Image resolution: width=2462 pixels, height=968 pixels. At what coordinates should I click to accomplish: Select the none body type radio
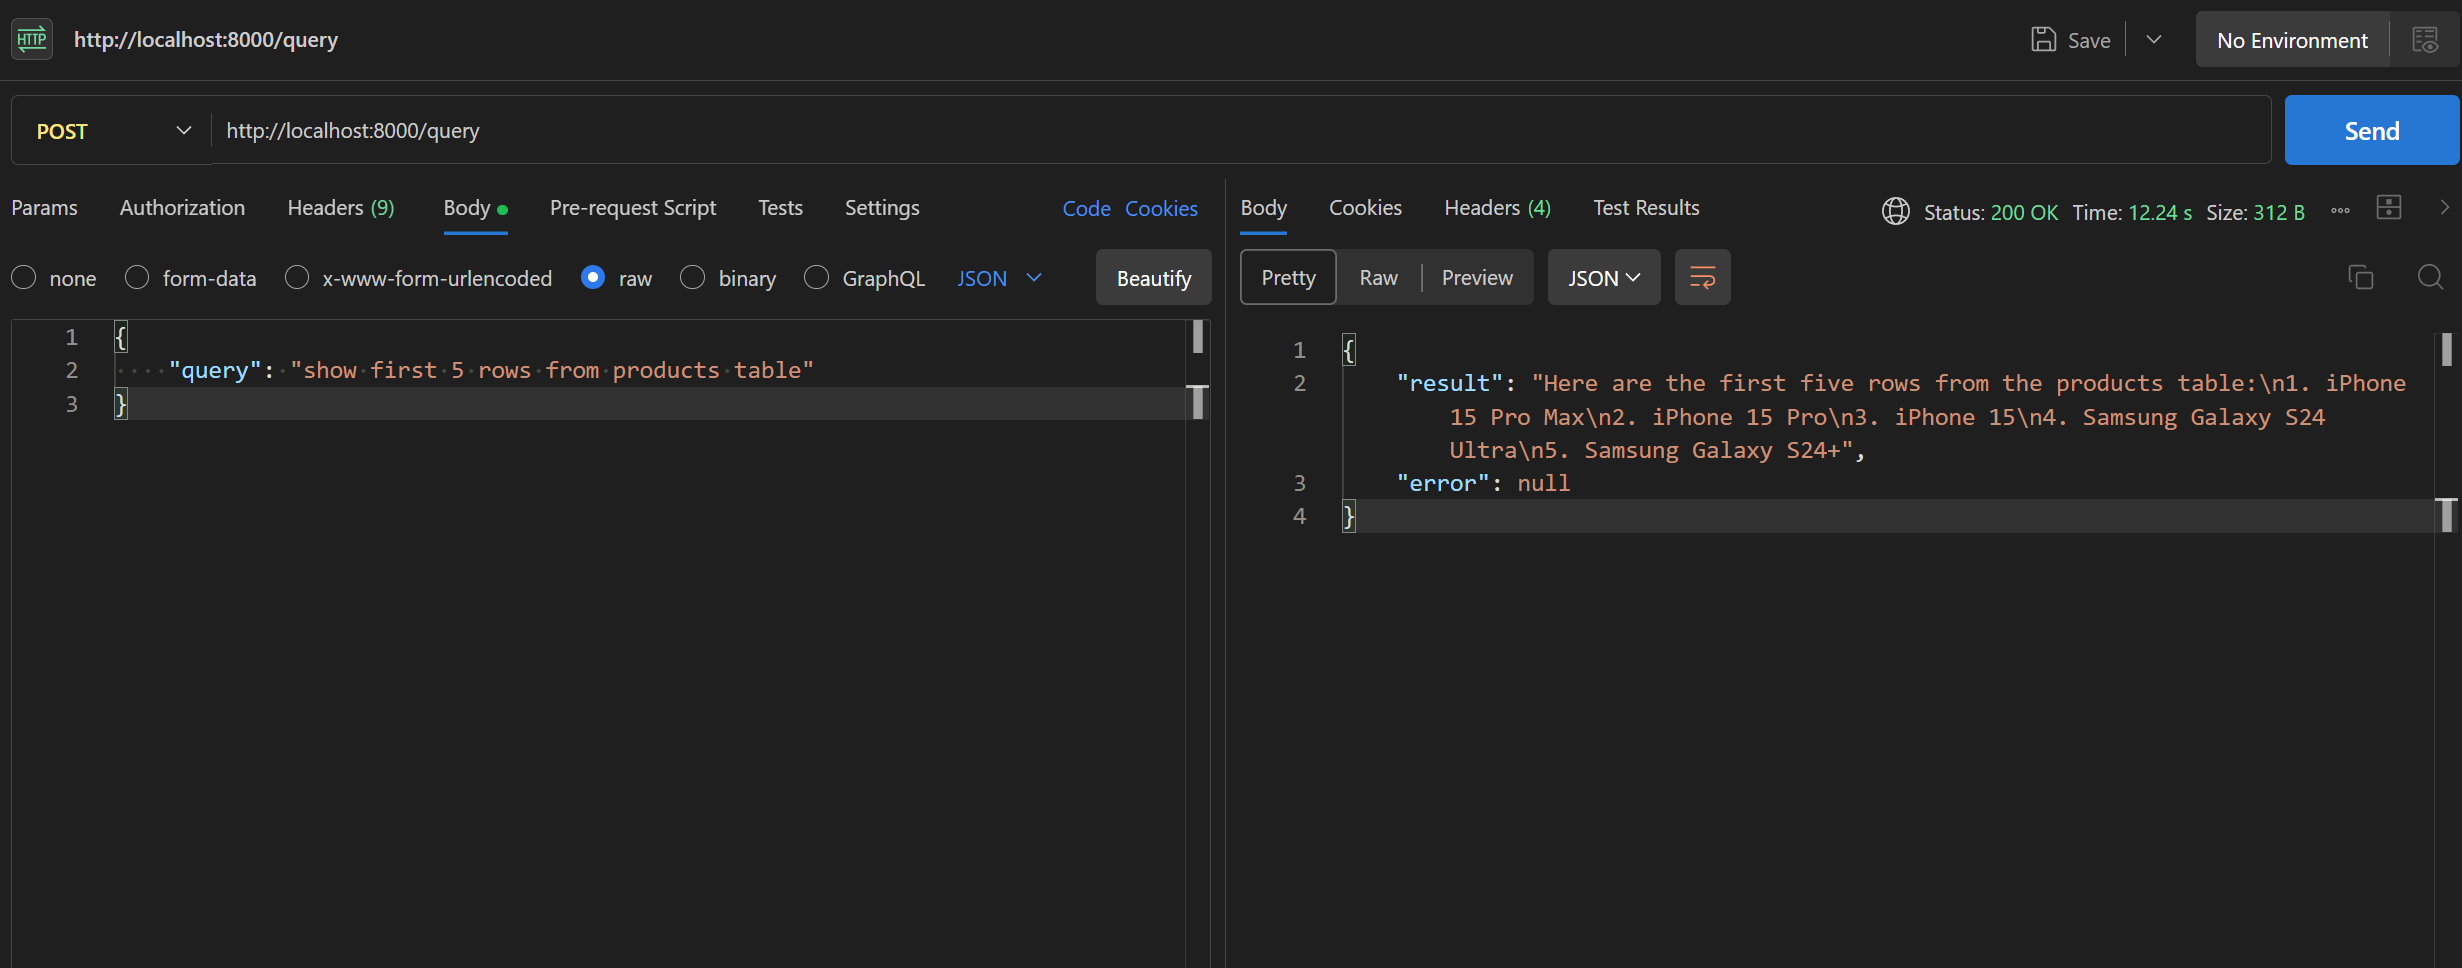[x=24, y=278]
